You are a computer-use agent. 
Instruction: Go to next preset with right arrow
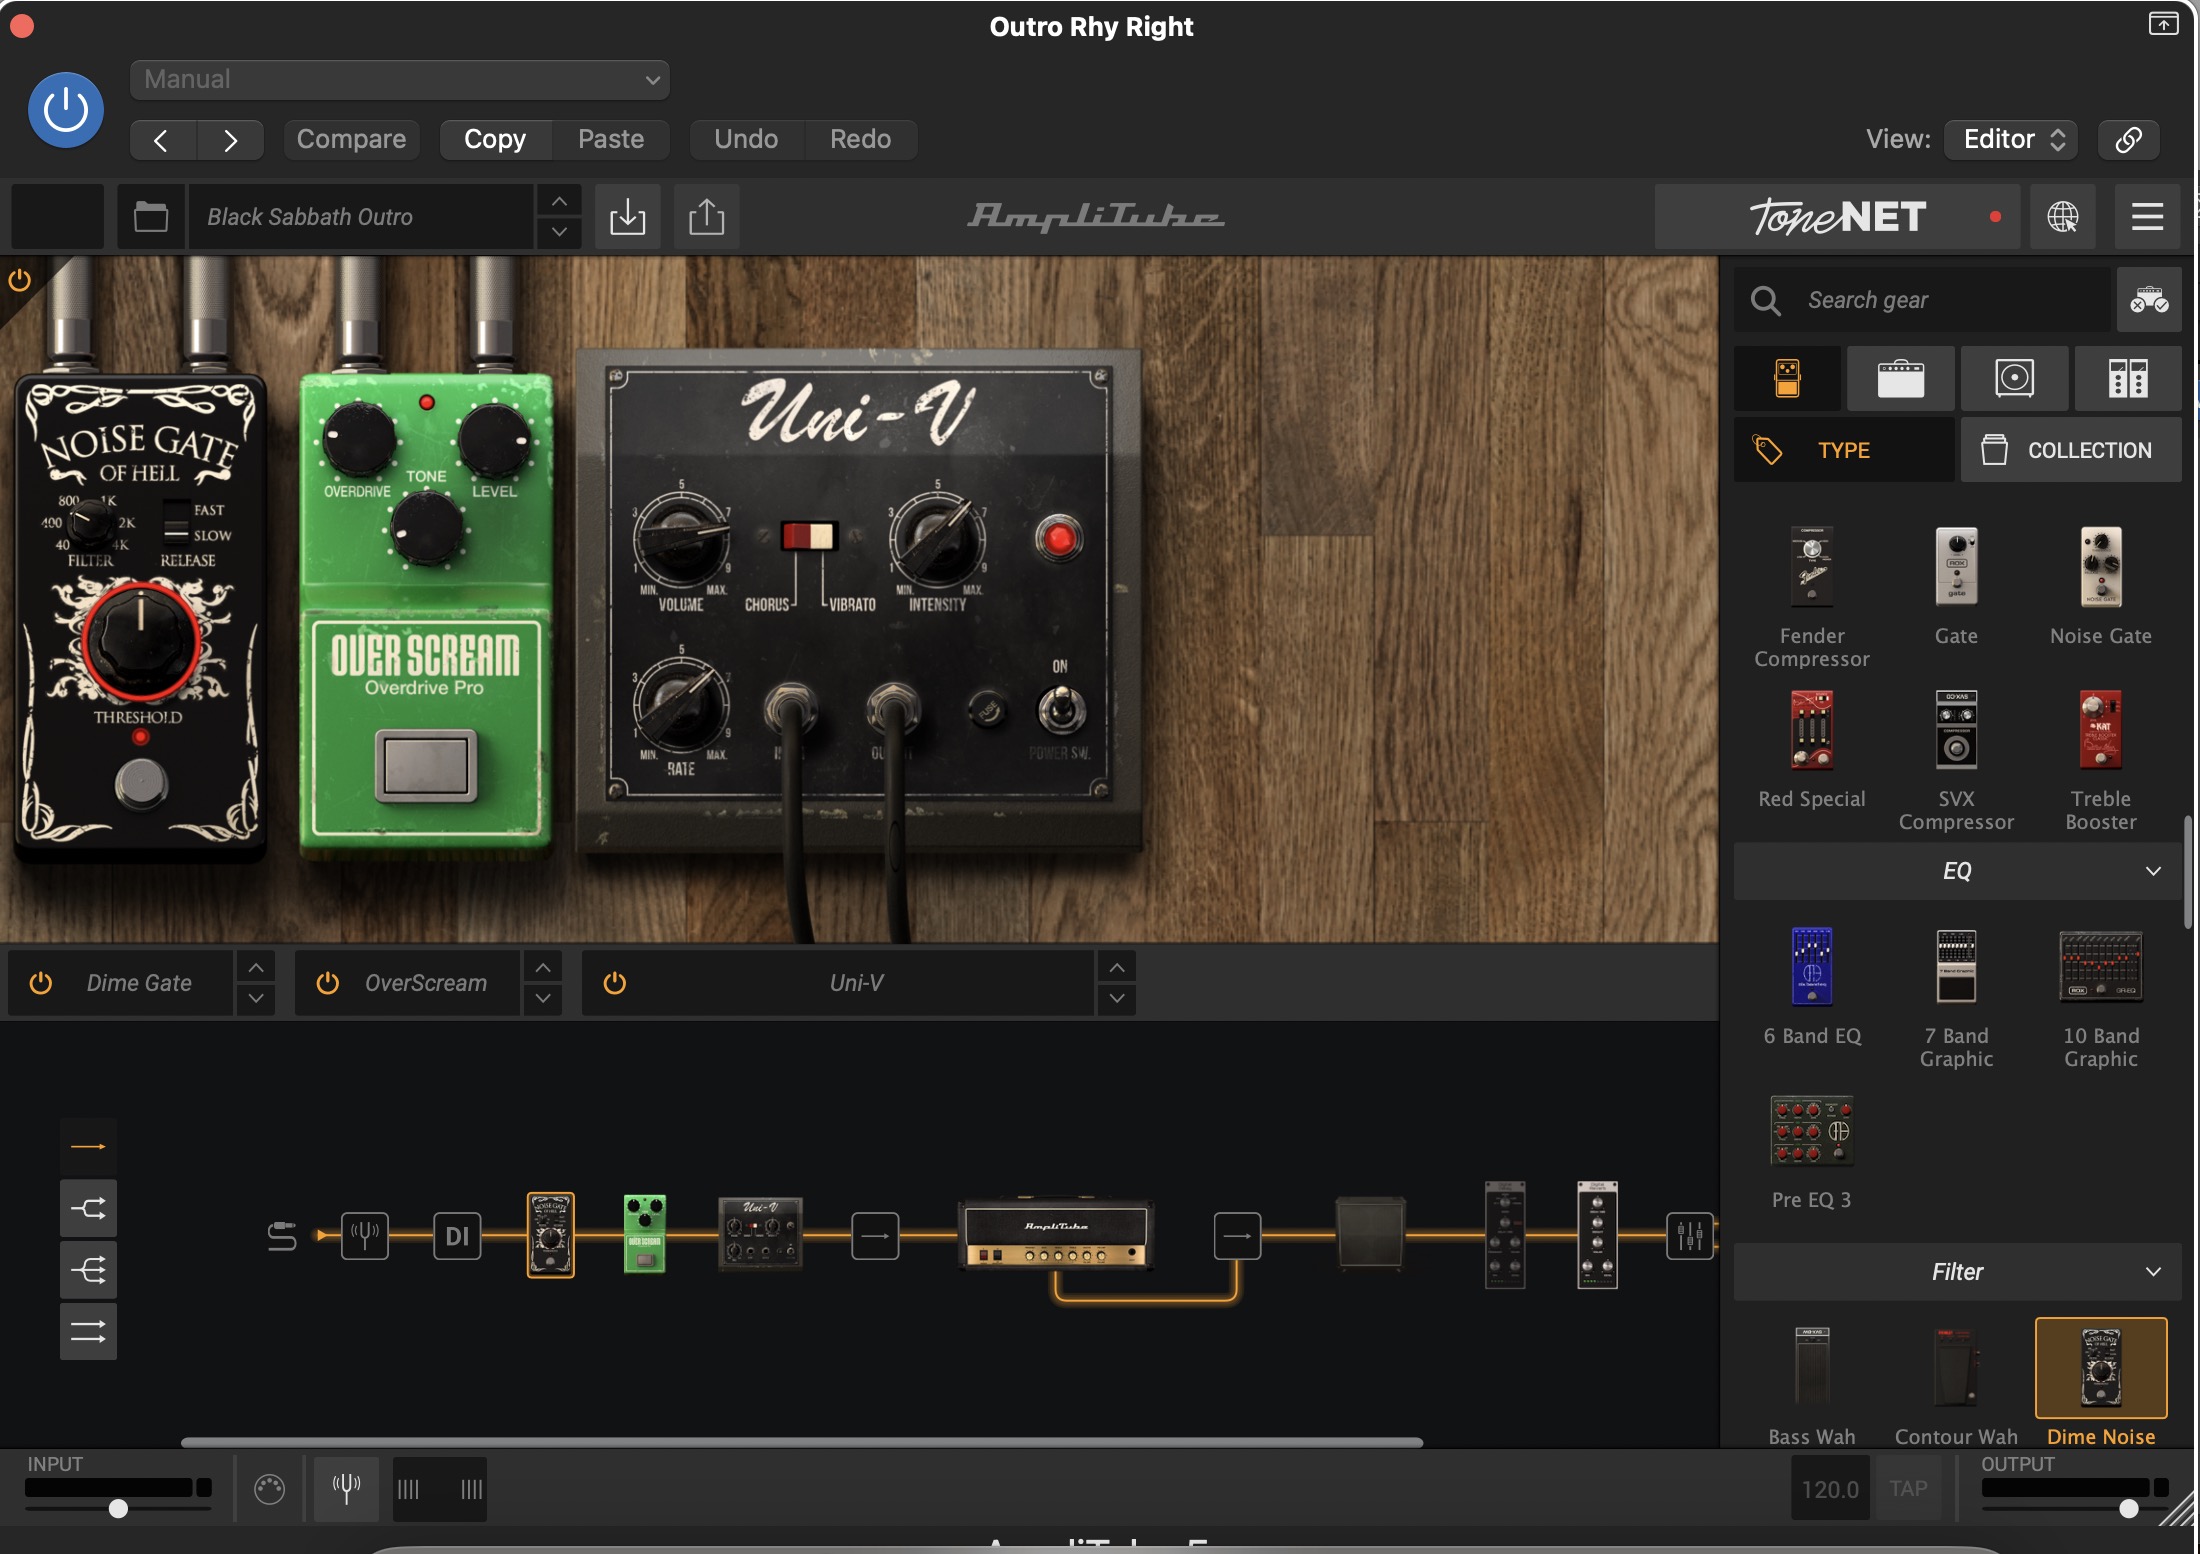[231, 140]
